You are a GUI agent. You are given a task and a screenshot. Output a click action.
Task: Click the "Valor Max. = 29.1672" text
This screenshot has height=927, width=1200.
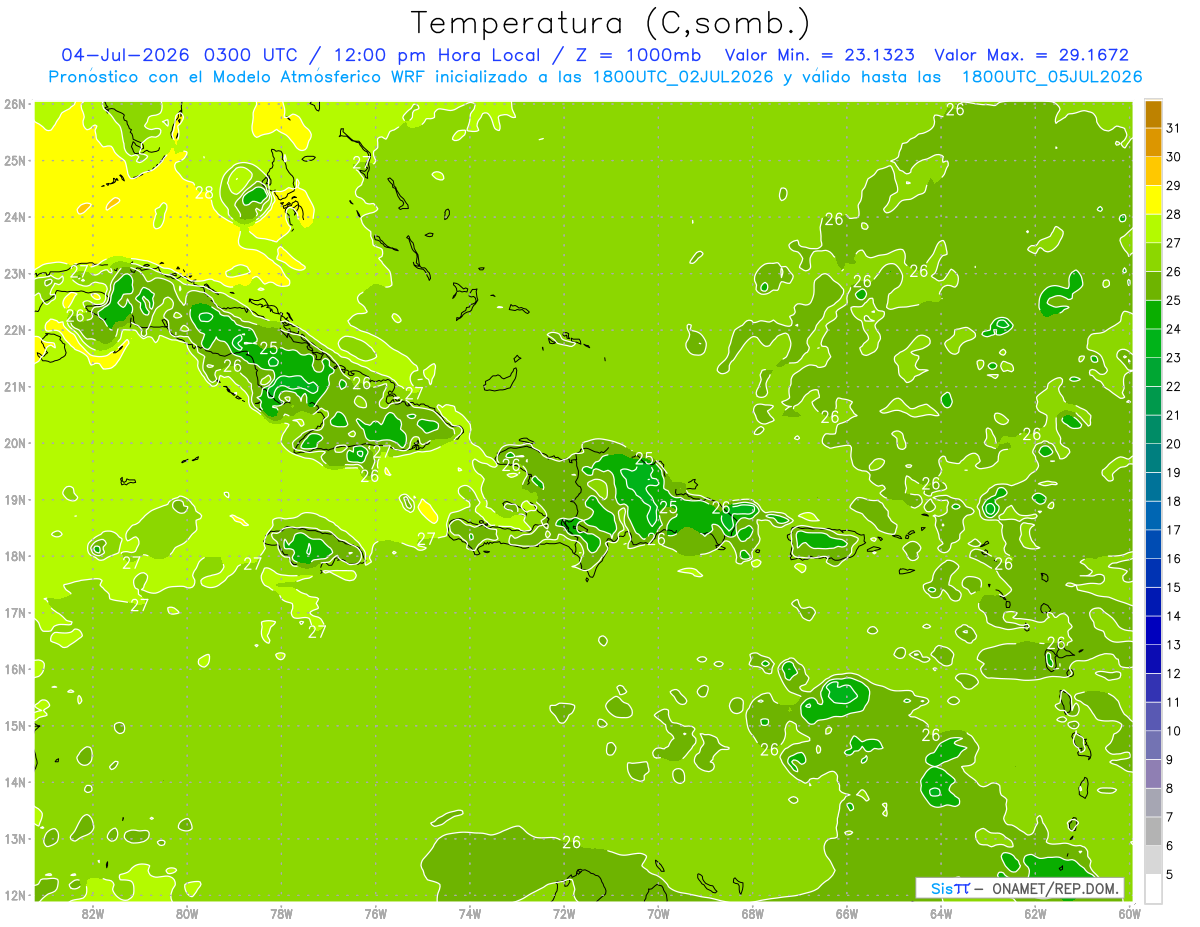(1031, 55)
